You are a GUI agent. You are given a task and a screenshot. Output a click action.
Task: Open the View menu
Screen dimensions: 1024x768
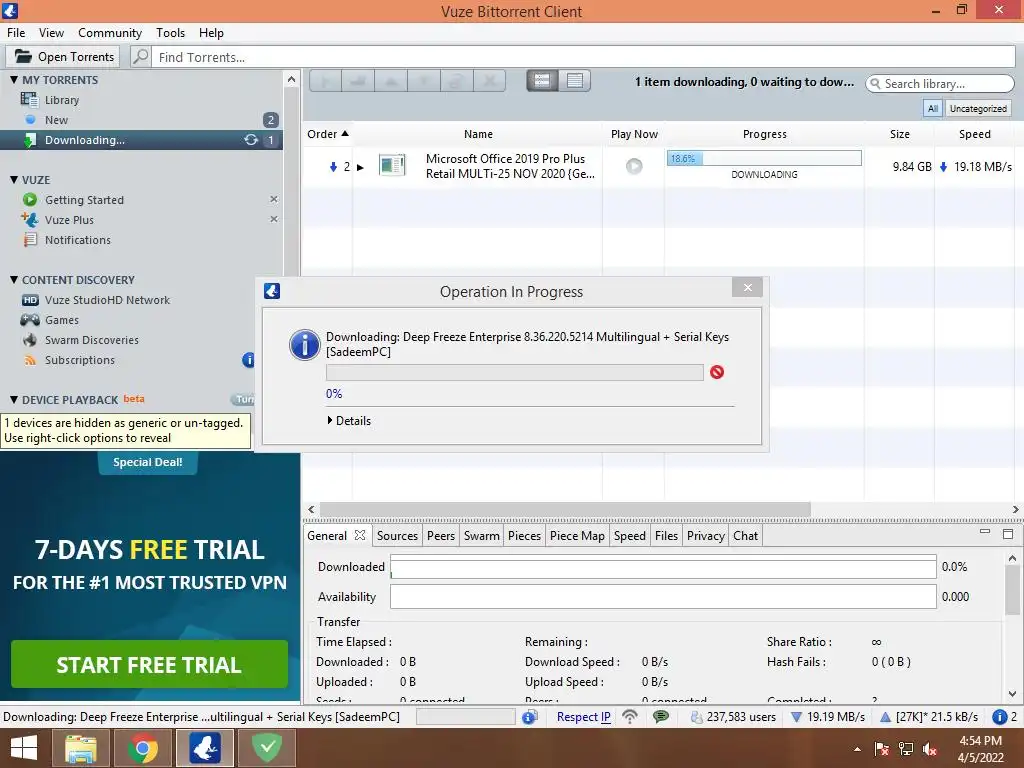[51, 33]
